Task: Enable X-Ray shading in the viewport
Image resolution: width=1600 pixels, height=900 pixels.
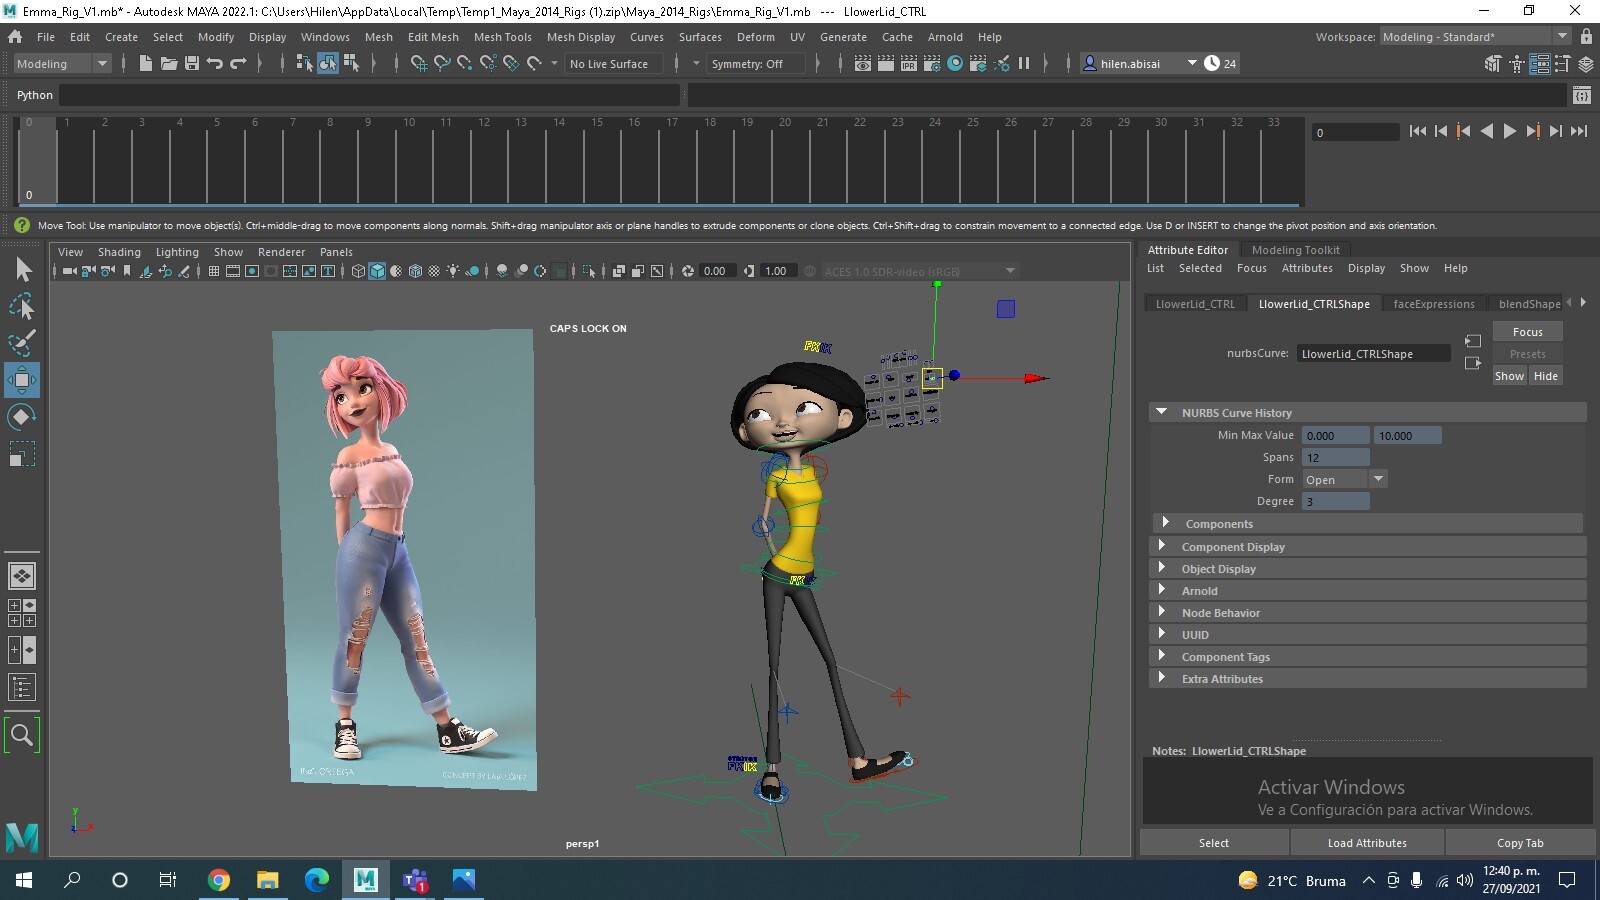Action: [433, 271]
